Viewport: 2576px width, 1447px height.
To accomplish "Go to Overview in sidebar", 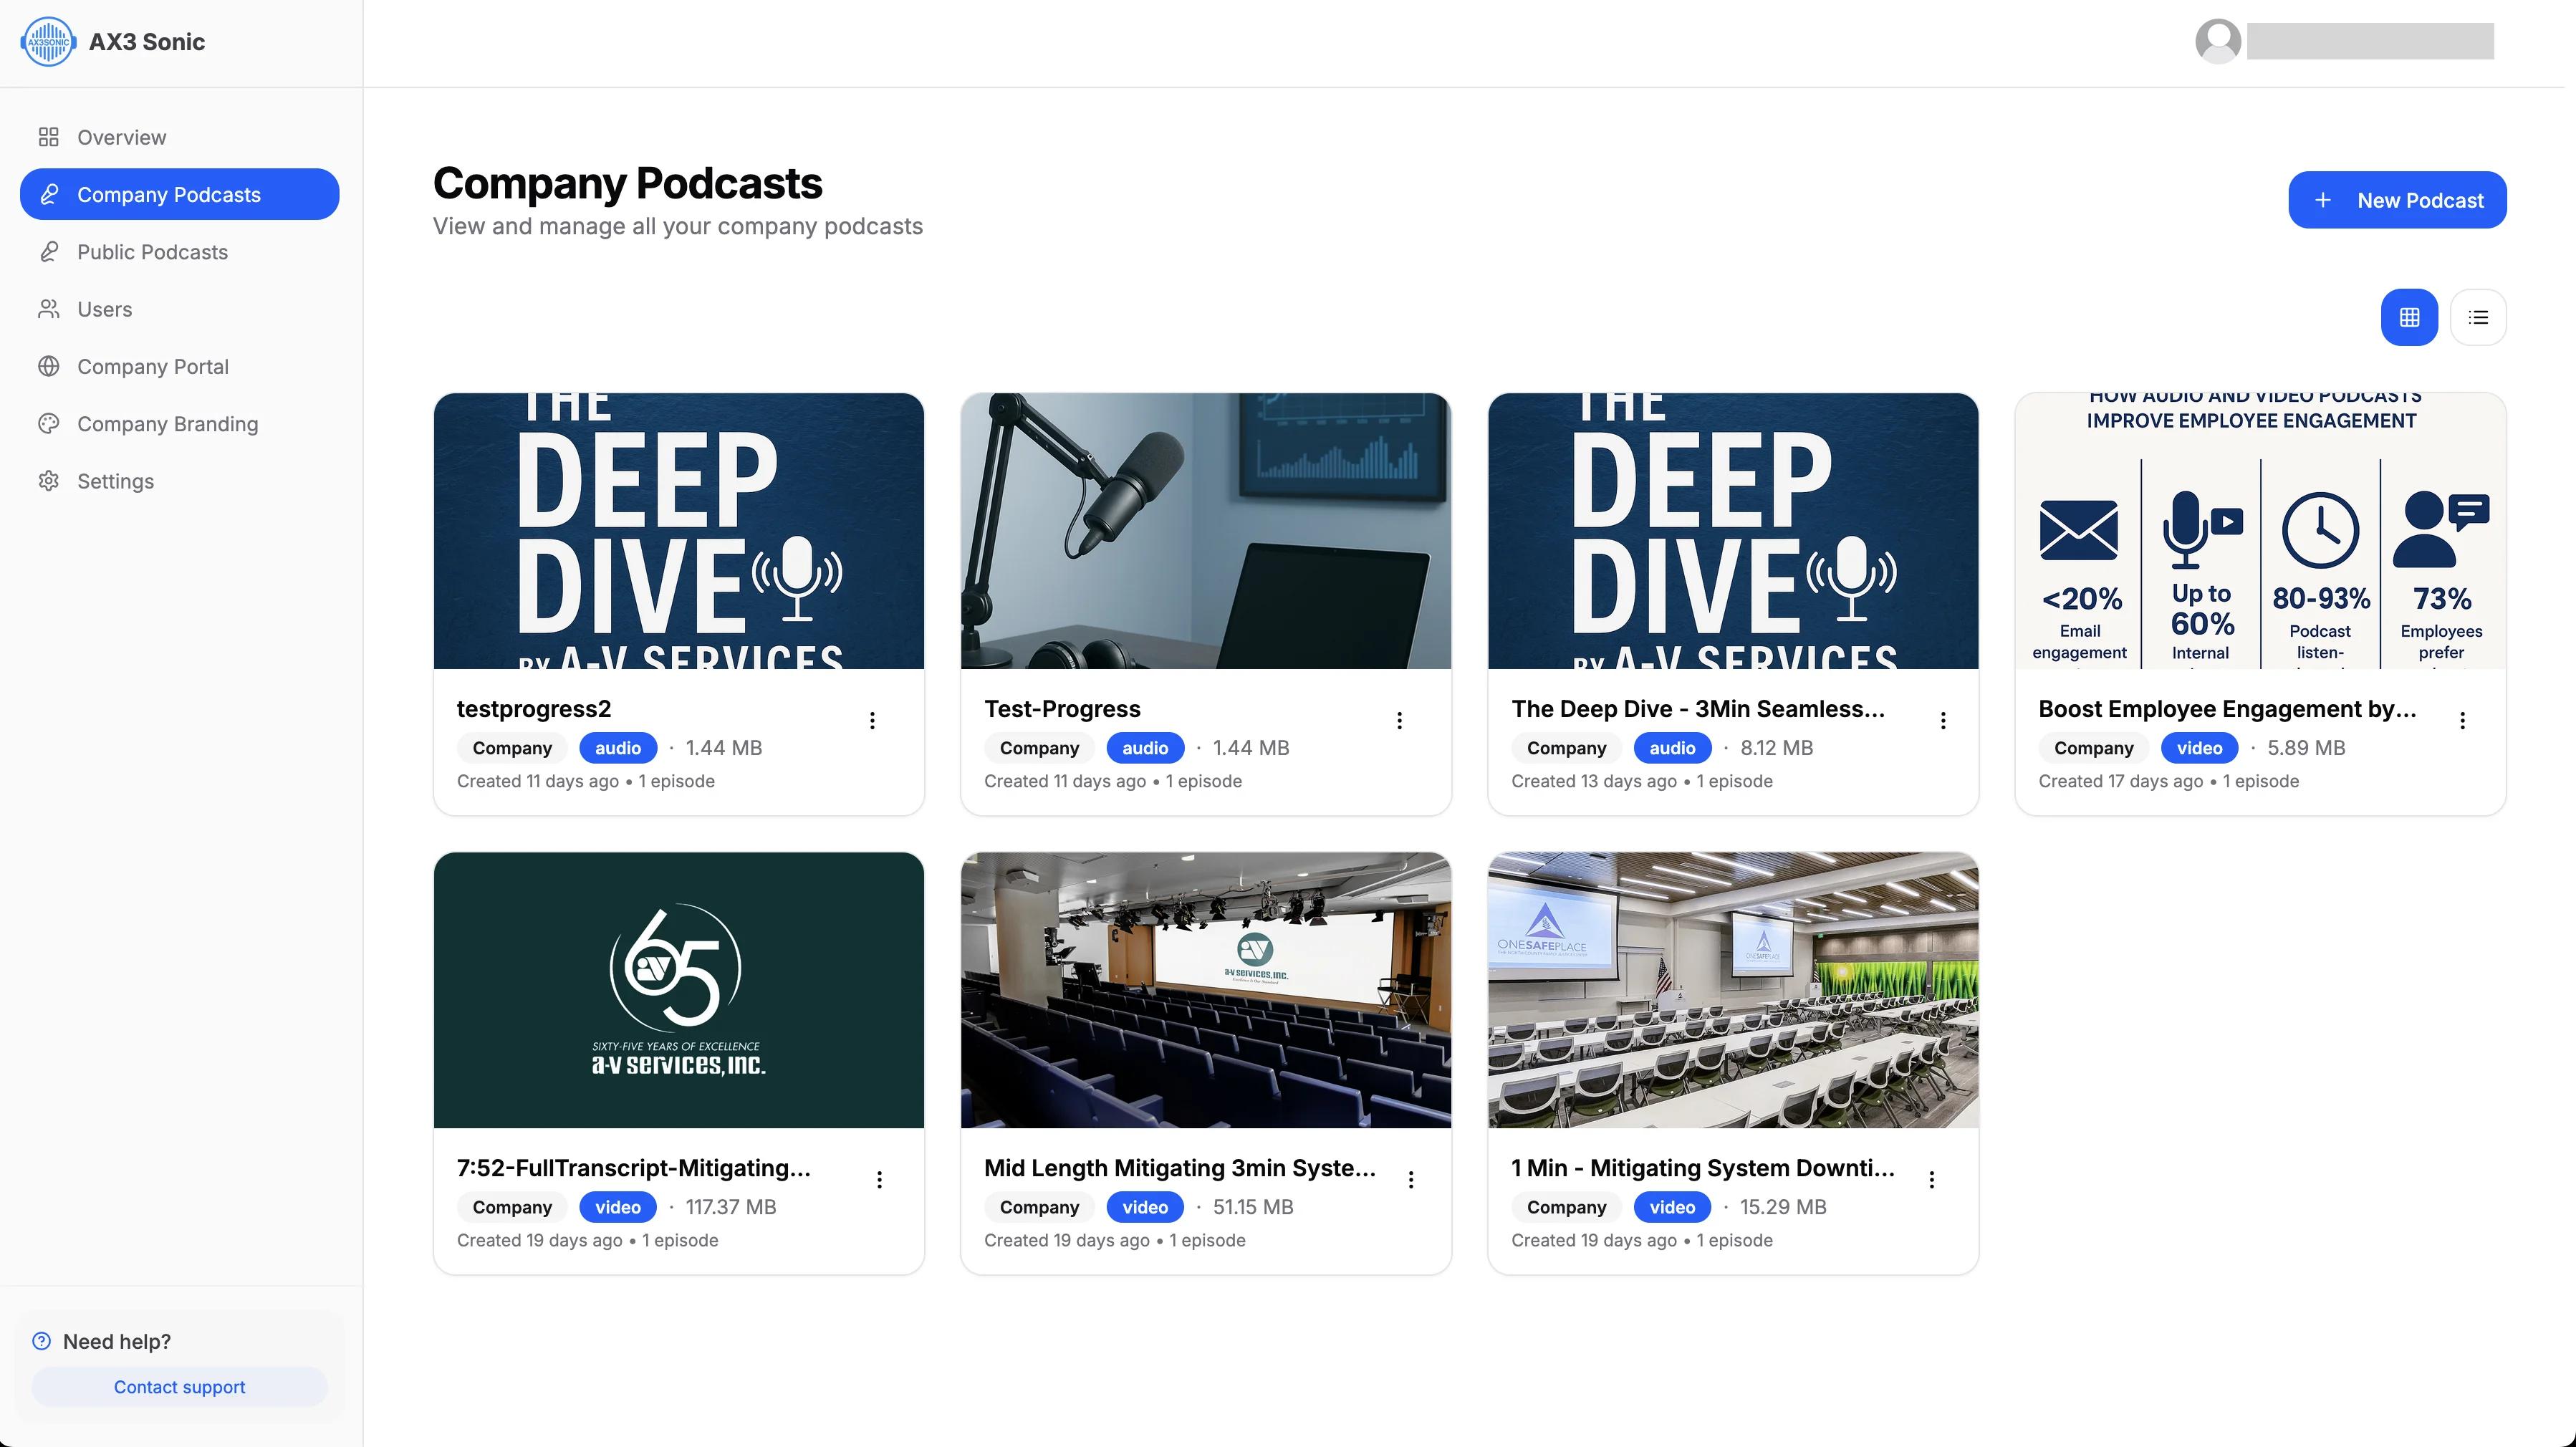I will [x=179, y=137].
